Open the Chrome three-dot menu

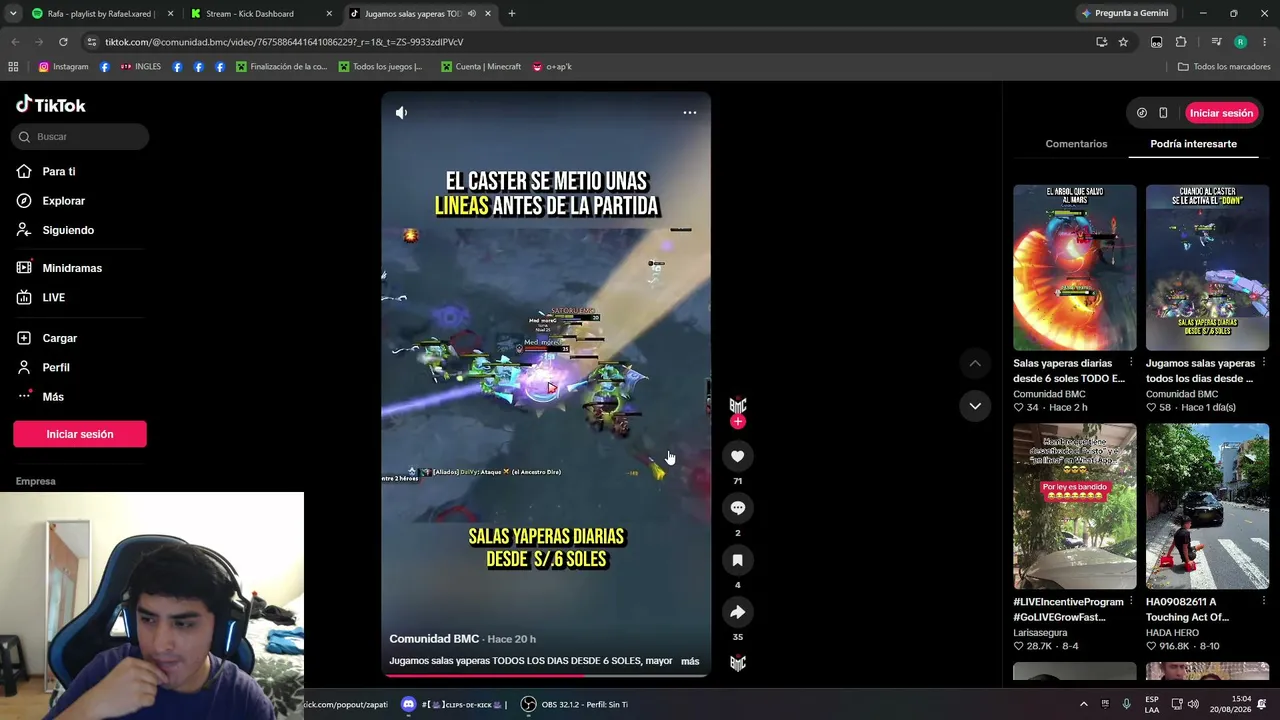[1264, 42]
